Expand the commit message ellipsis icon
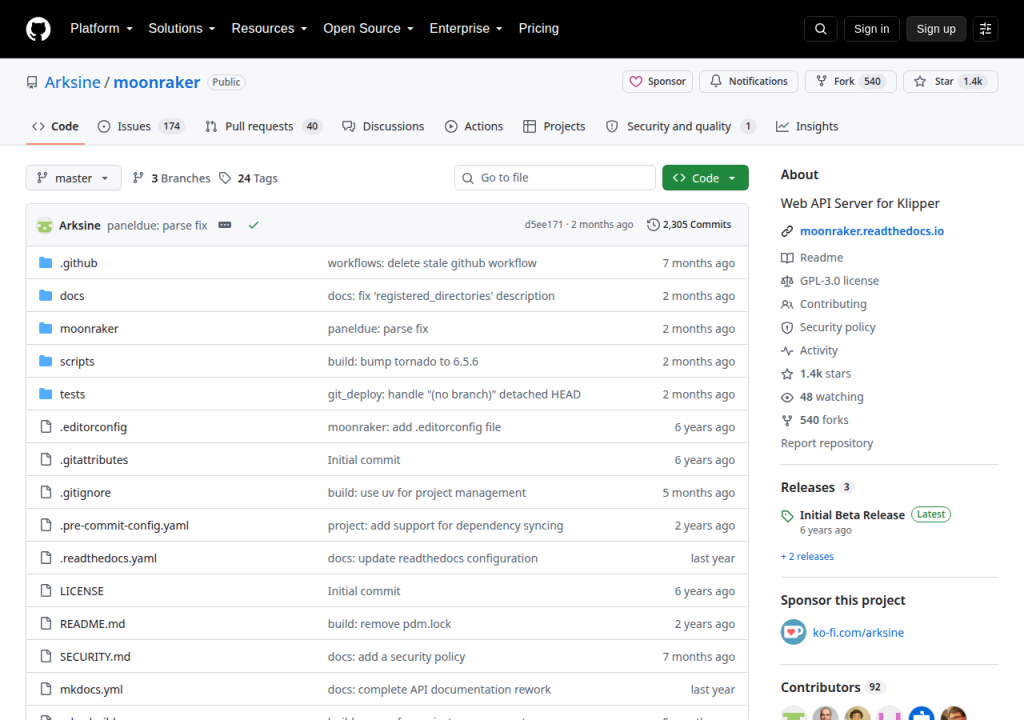The width and height of the screenshot is (1024, 720). coord(225,225)
